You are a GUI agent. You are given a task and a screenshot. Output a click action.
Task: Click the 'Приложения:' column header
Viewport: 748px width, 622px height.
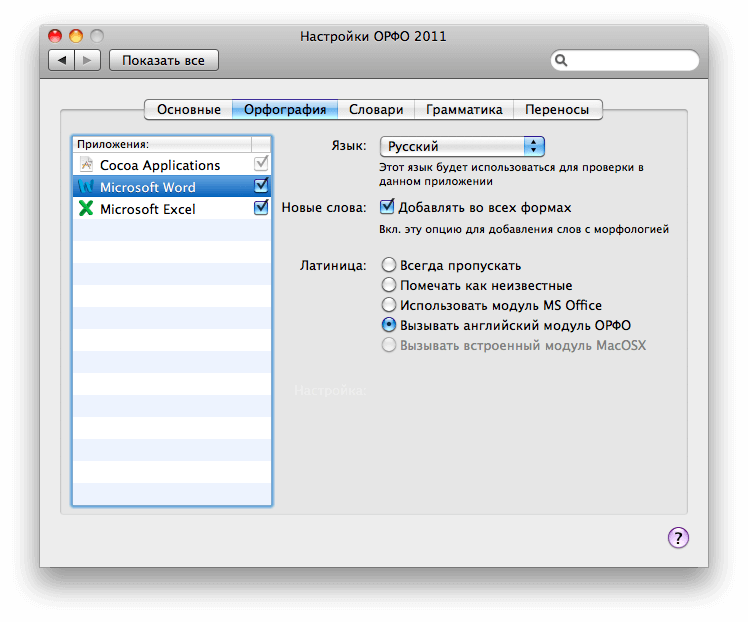(x=162, y=145)
